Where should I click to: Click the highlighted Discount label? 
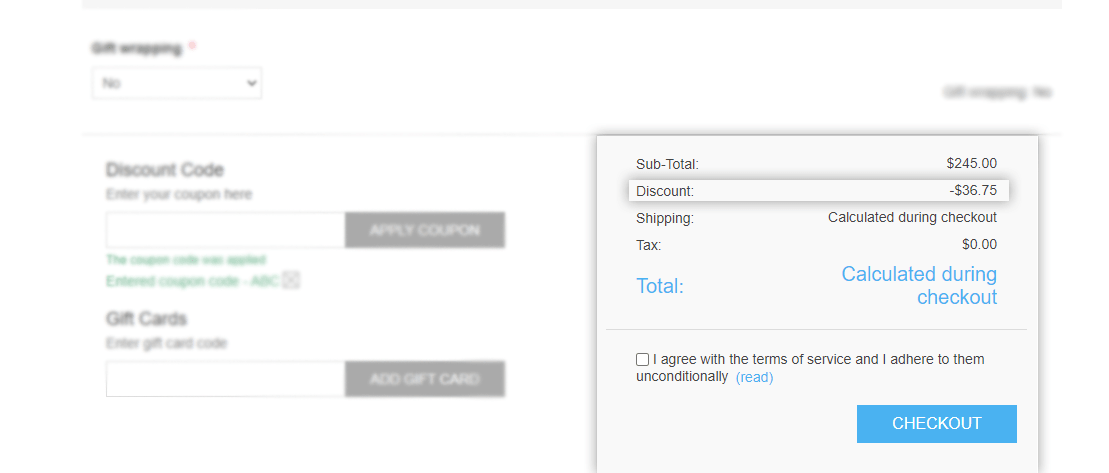click(x=665, y=191)
